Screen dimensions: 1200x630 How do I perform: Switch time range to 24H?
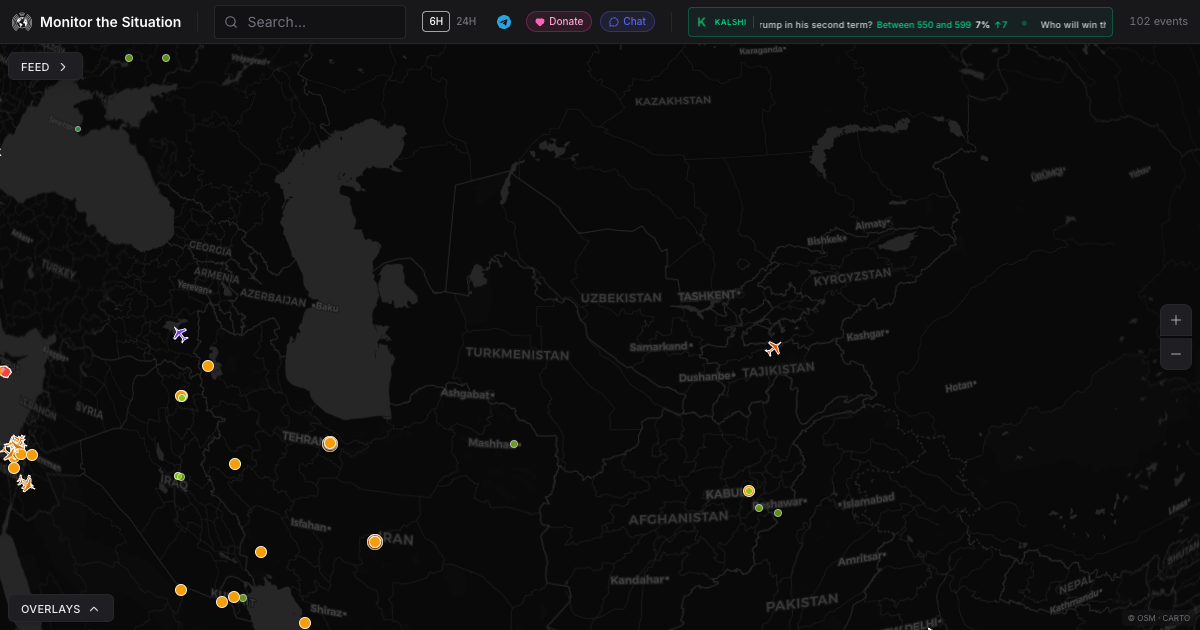point(466,21)
